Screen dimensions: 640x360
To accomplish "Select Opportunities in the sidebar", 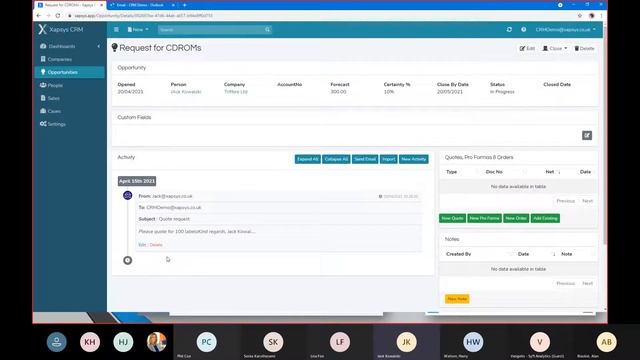I will click(x=69, y=72).
